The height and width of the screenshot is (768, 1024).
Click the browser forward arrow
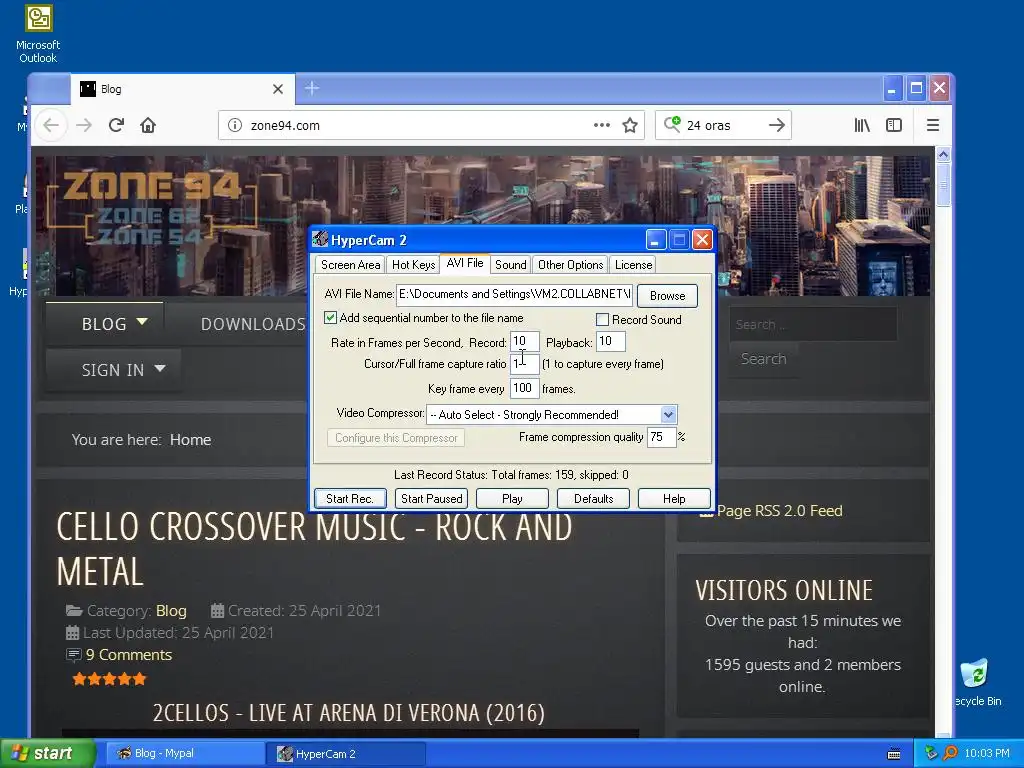84,125
